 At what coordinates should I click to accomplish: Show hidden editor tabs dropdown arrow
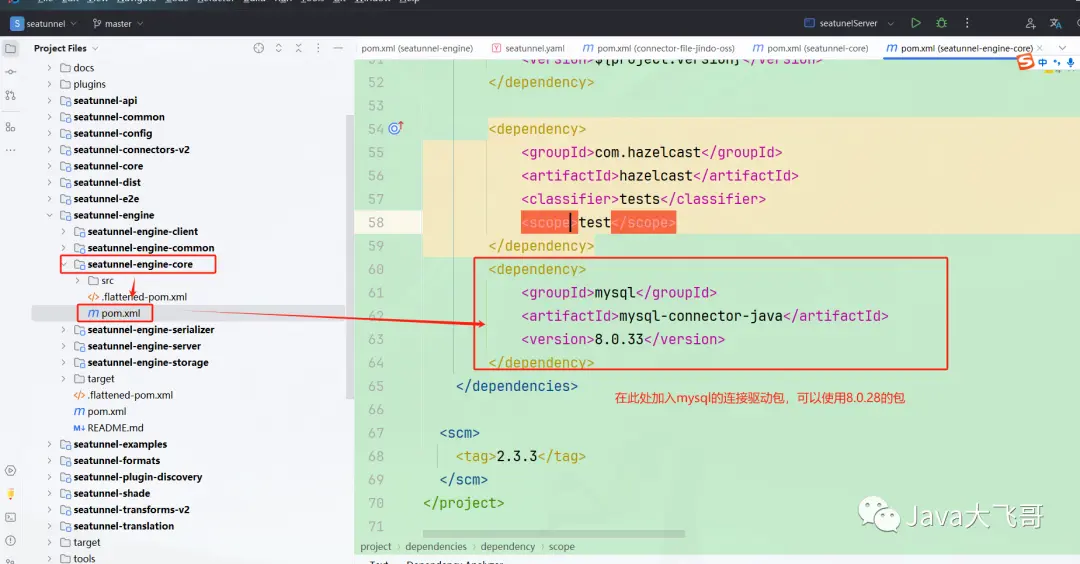point(1063,48)
